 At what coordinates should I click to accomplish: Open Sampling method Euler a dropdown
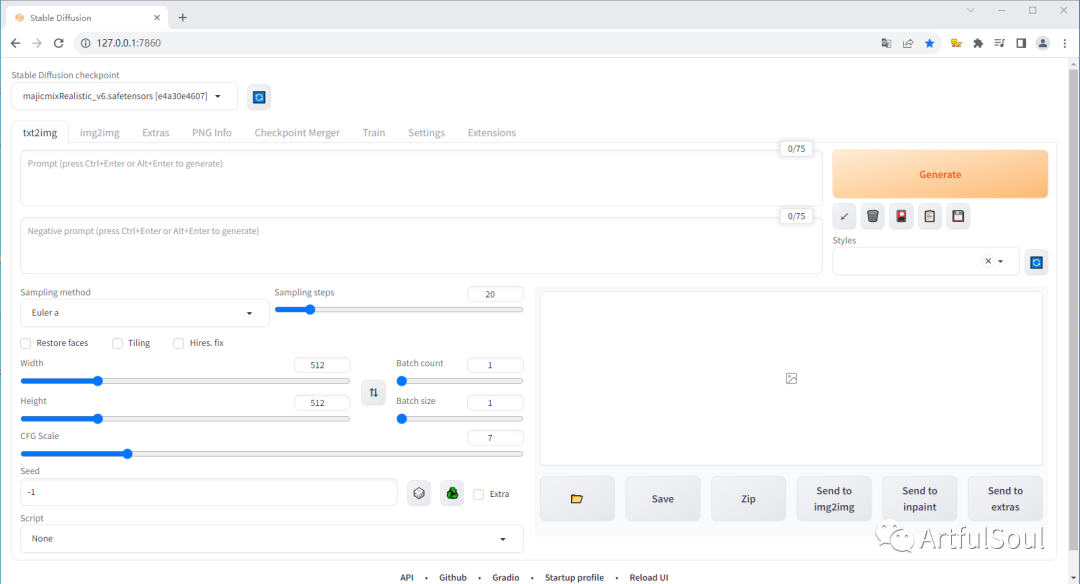coord(145,313)
